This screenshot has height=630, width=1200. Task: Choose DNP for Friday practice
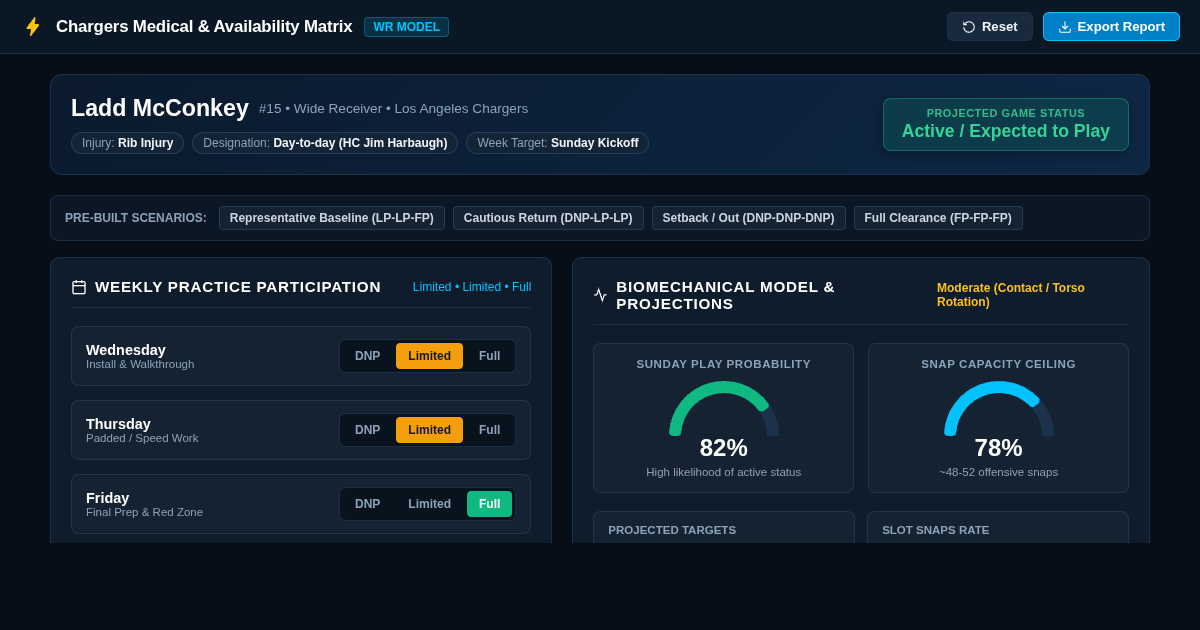coord(367,504)
